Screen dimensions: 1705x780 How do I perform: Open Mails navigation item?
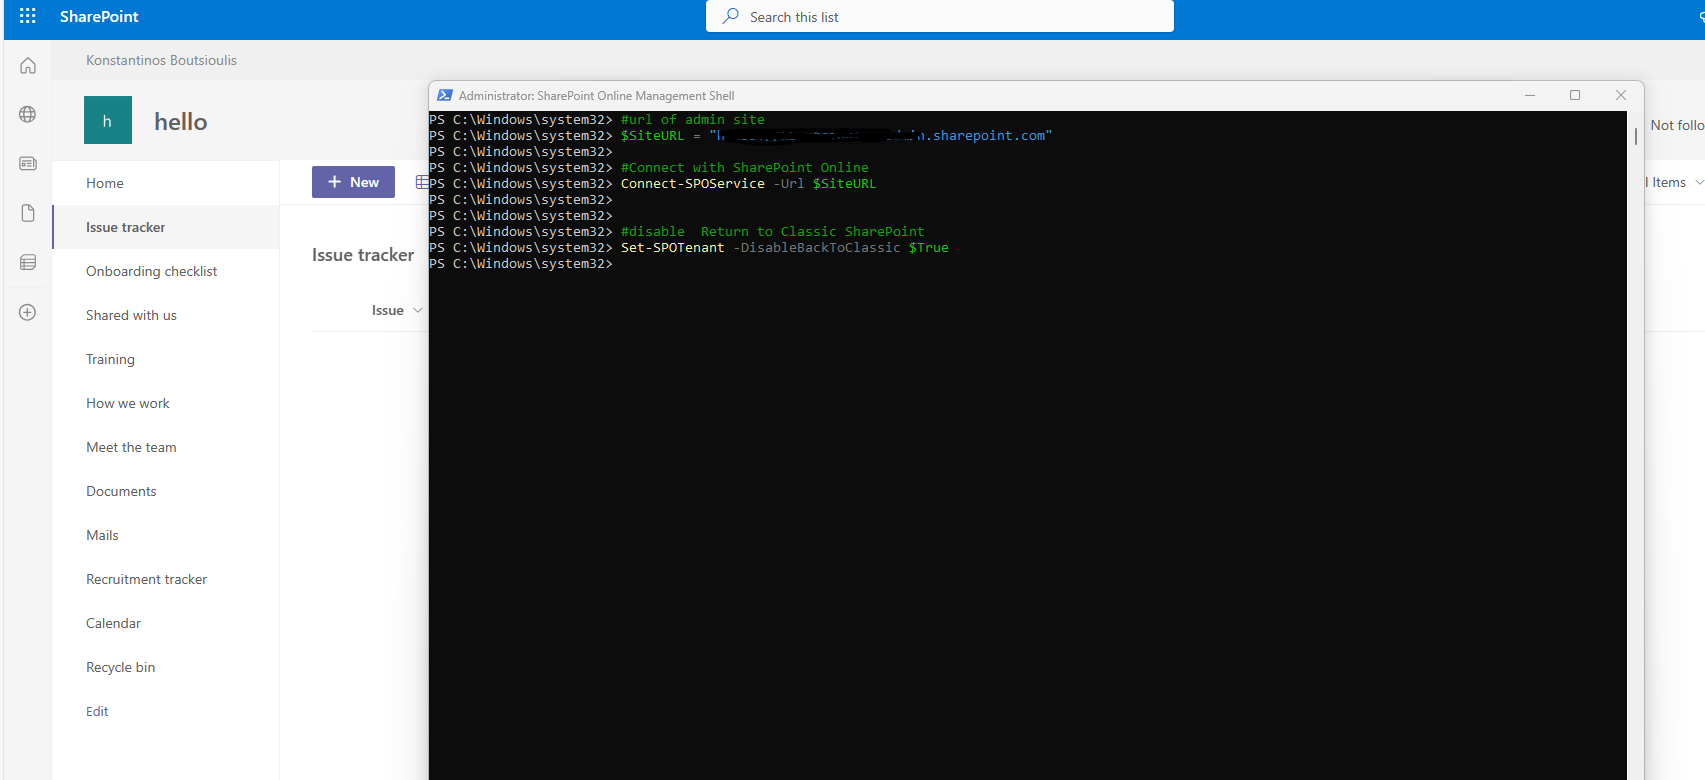pos(102,535)
